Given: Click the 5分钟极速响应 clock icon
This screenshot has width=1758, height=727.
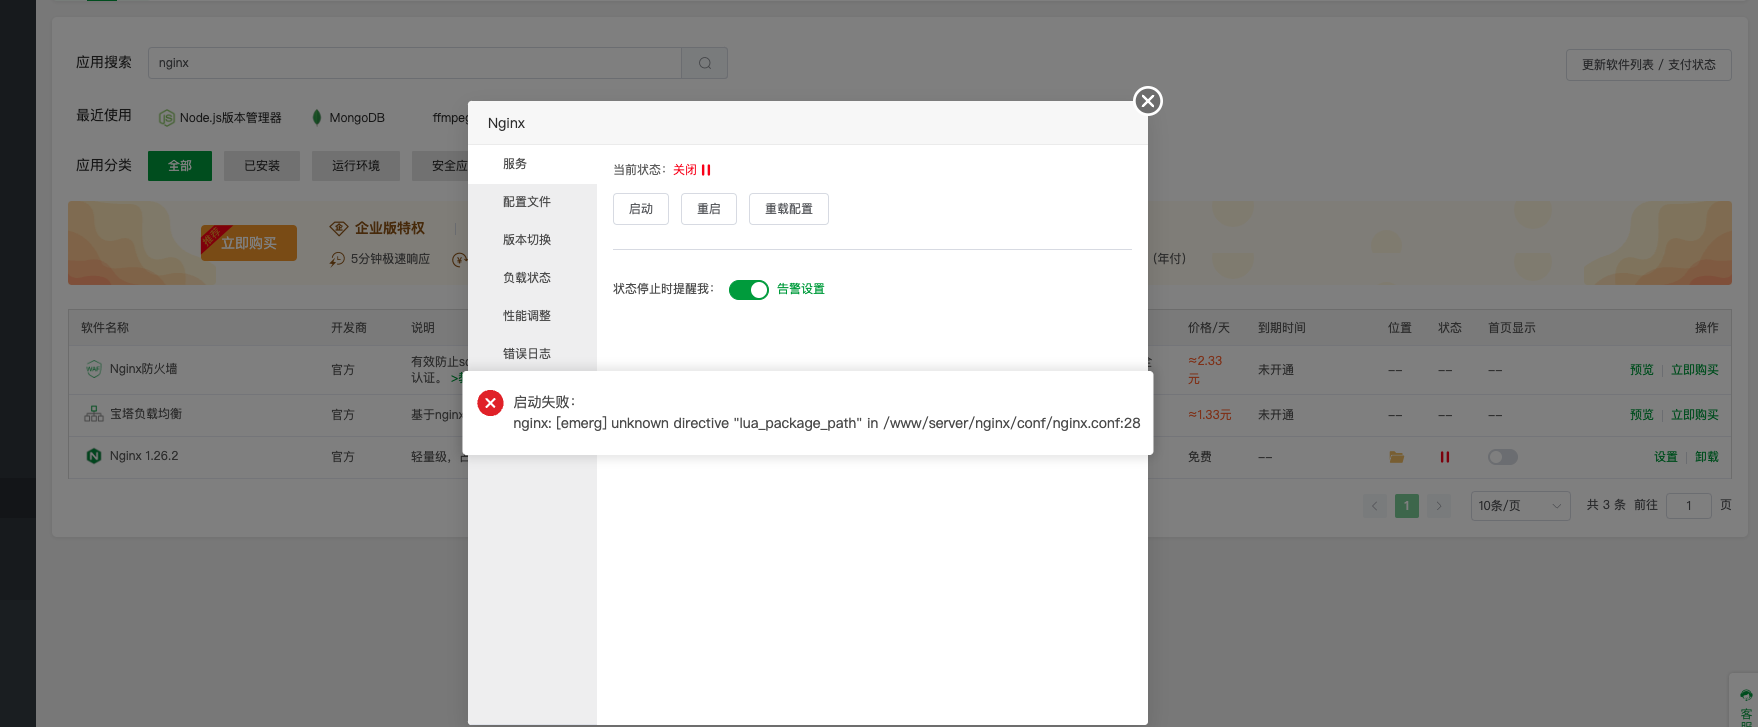Looking at the screenshot, I should pyautogui.click(x=337, y=259).
